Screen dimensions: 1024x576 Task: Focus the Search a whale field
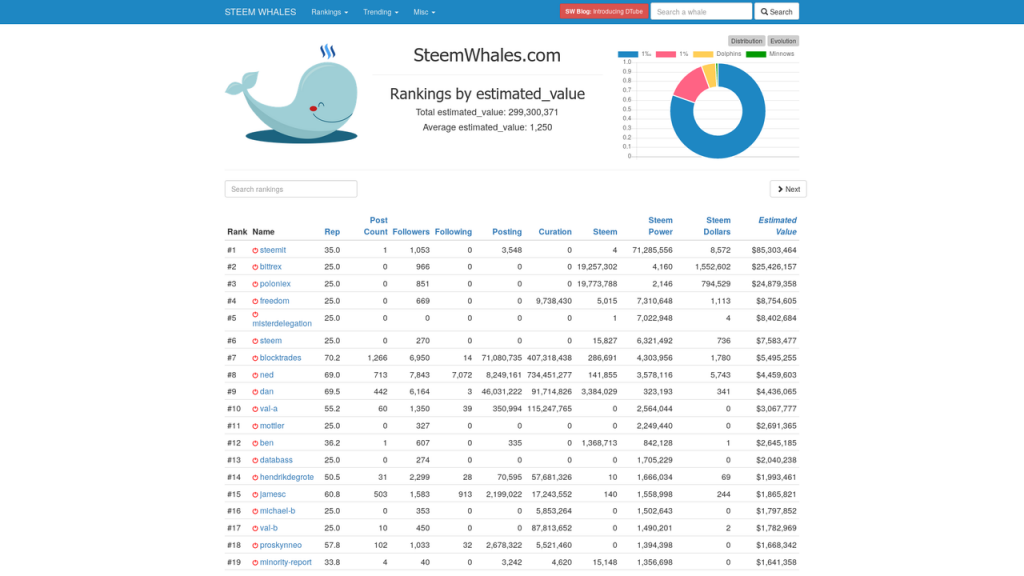pyautogui.click(x=701, y=11)
